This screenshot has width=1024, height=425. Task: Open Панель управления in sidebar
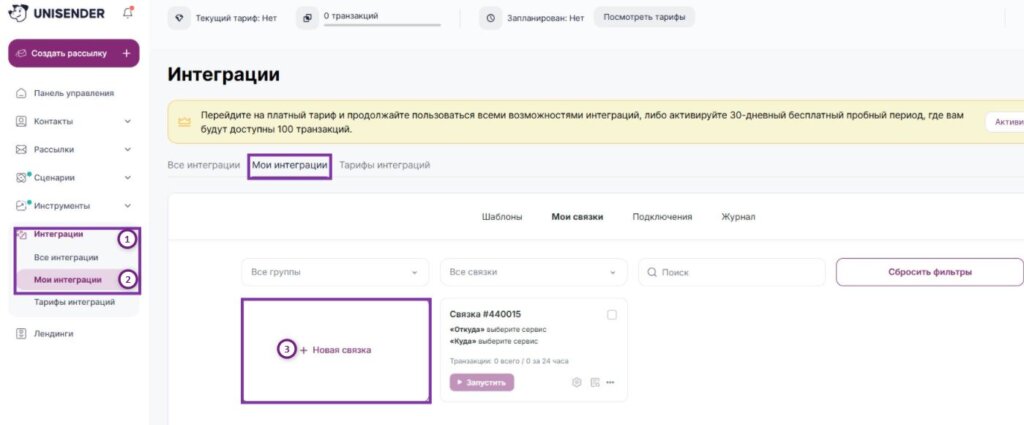click(x=74, y=93)
